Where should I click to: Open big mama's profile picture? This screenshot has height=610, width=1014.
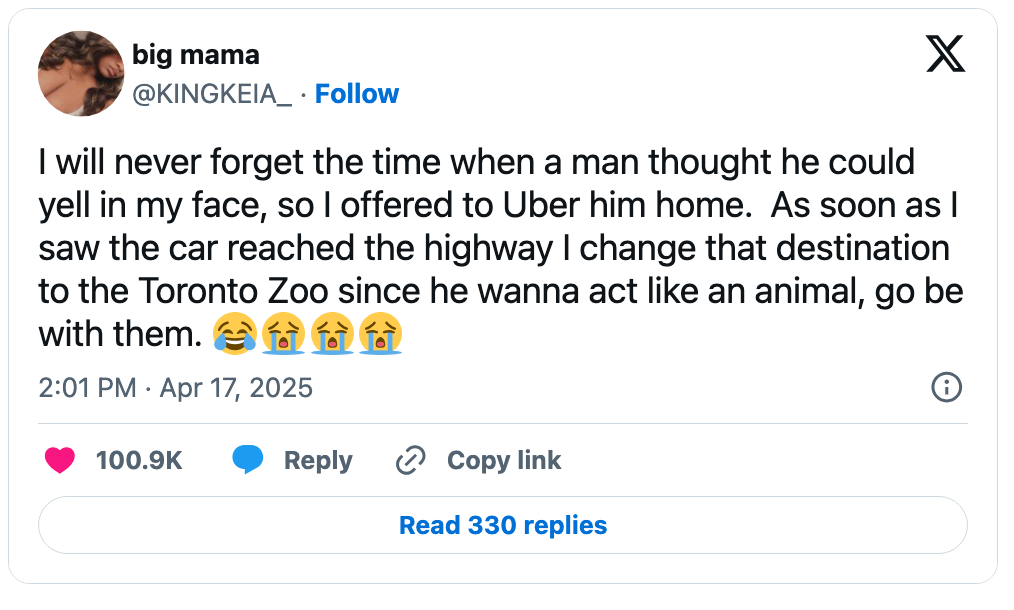(x=80, y=73)
